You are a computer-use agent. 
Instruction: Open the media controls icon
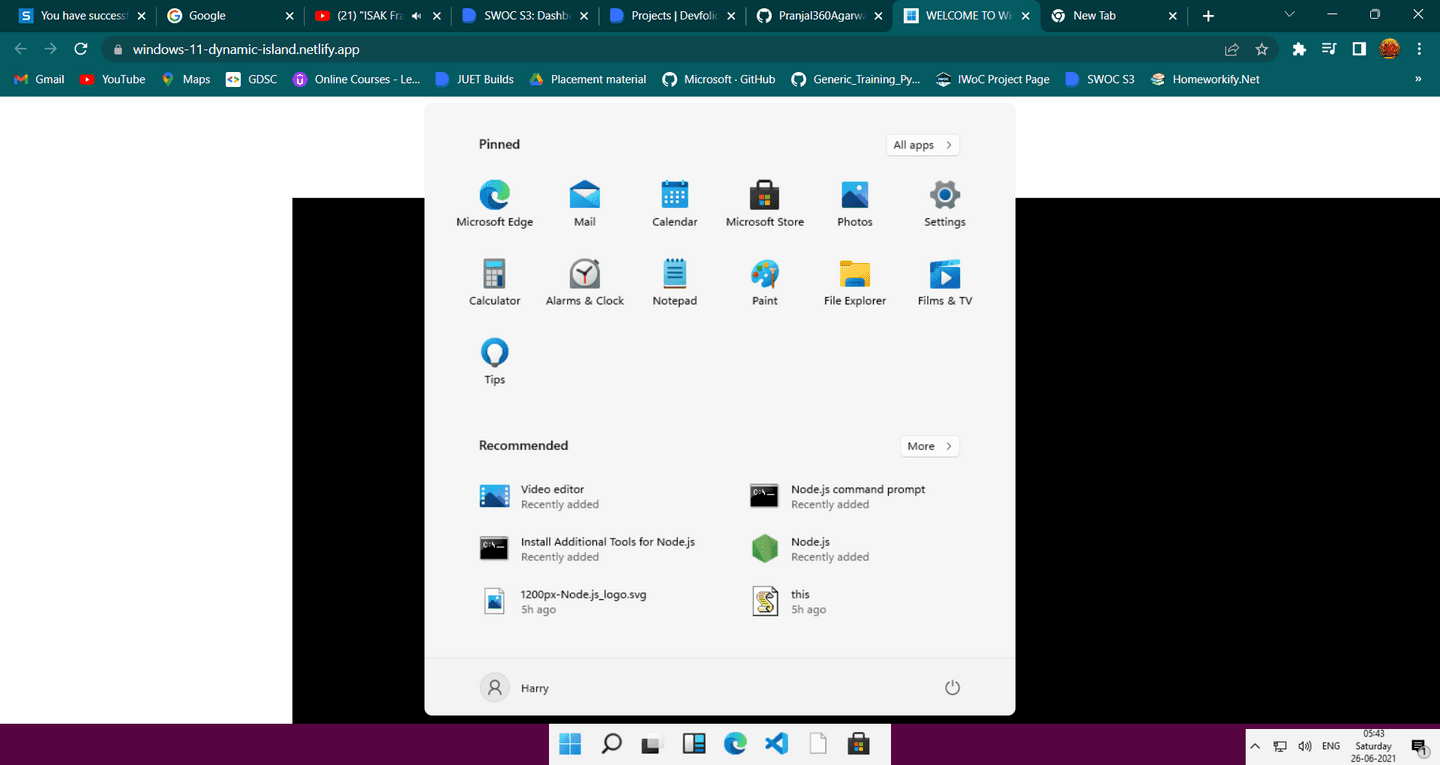(1329, 49)
